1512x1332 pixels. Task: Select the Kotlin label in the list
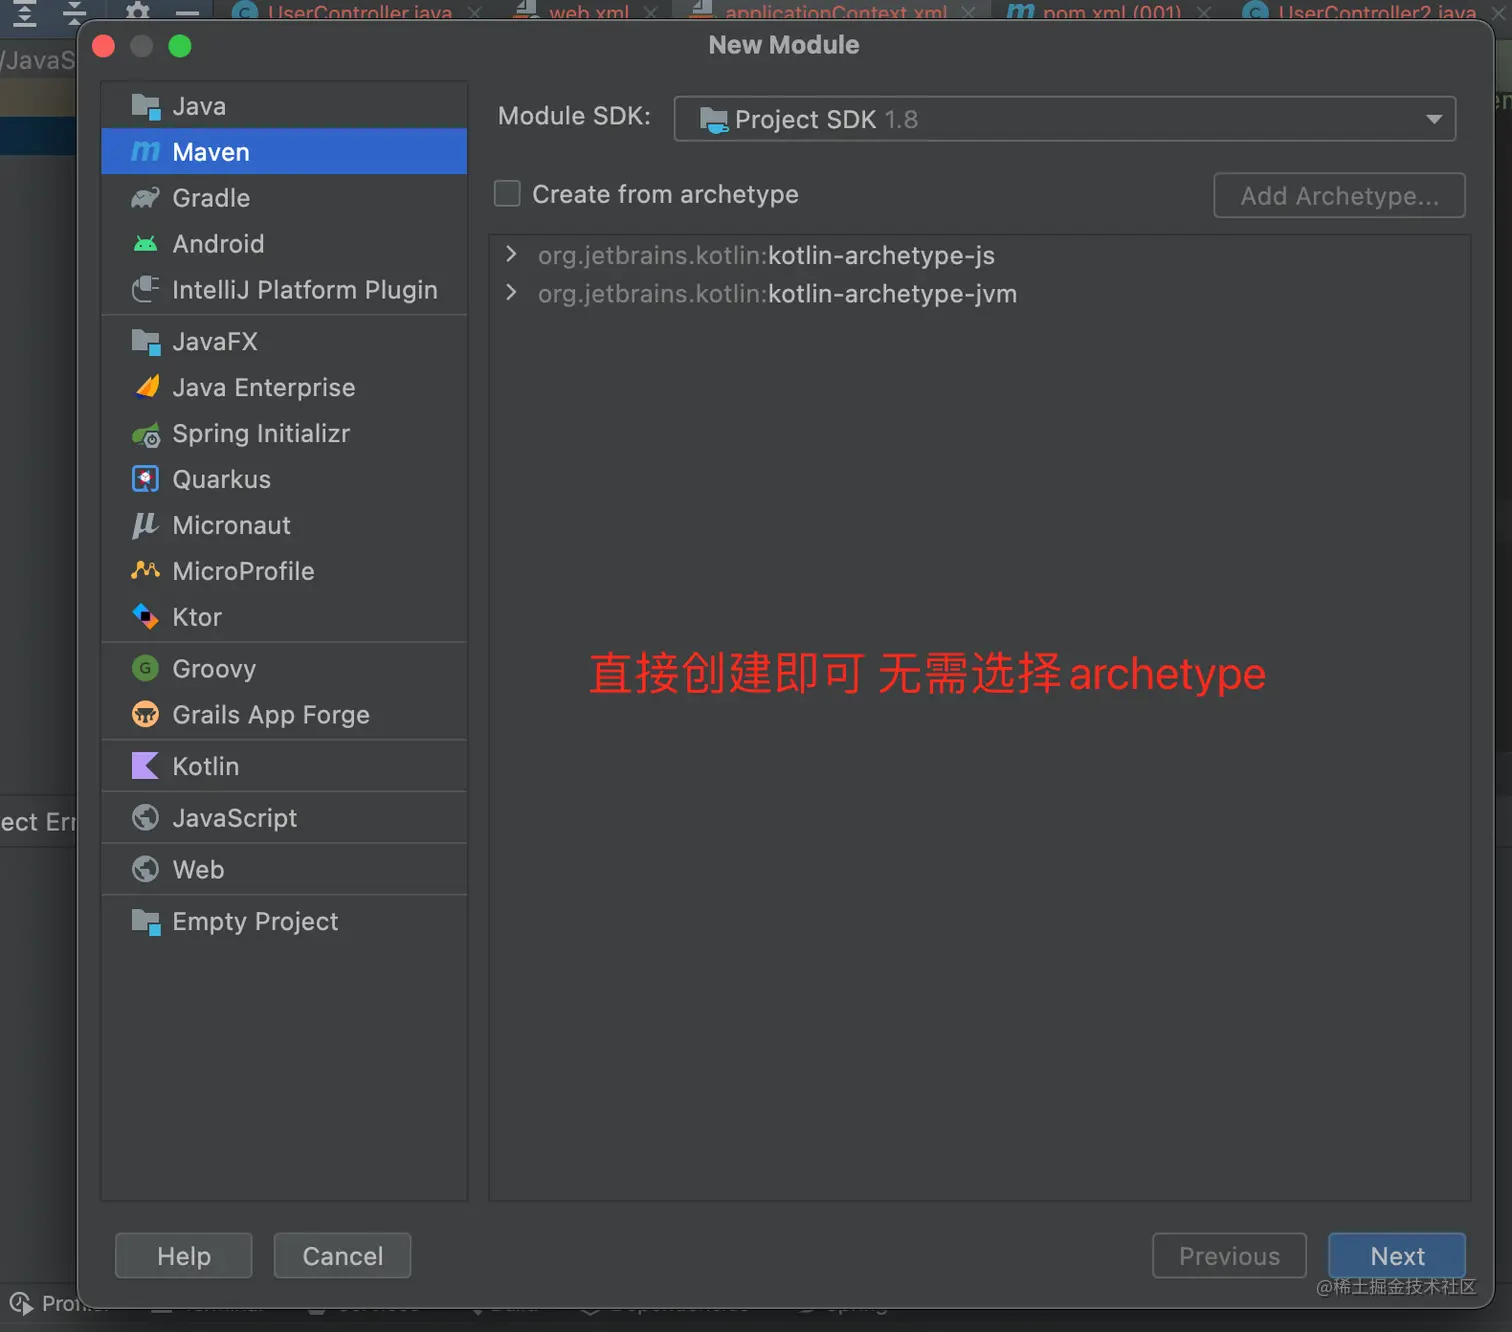tap(206, 766)
